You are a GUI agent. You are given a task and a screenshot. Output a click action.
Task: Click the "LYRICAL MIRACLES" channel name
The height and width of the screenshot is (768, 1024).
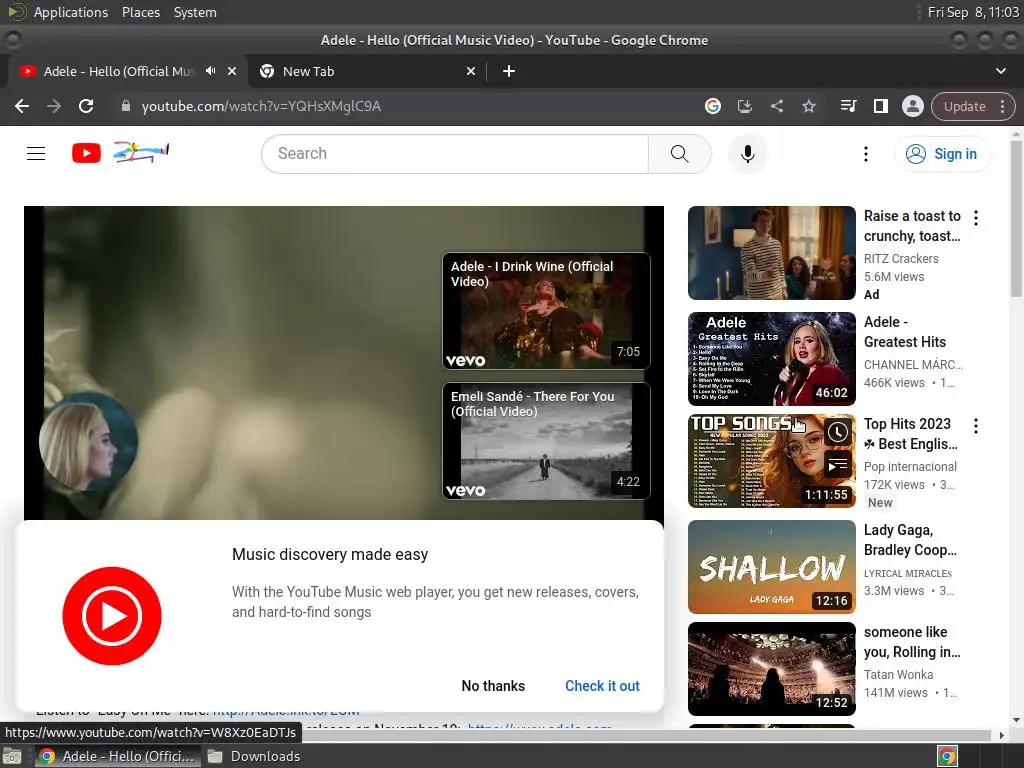click(908, 573)
